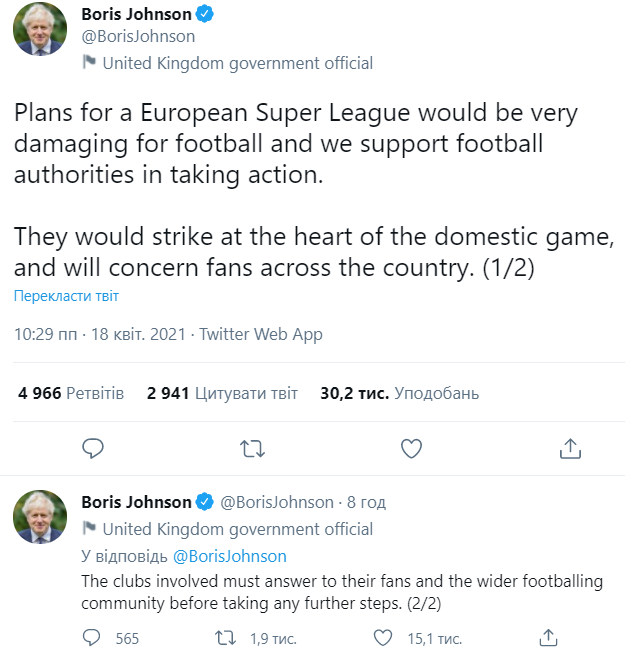Click 'Перекласти твіт' translate link
This screenshot has width=625, height=658.
[x=66, y=296]
